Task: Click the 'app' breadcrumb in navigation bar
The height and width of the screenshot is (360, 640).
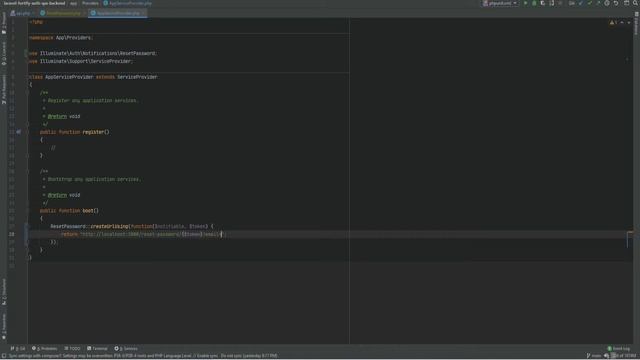Action: pos(73,3)
